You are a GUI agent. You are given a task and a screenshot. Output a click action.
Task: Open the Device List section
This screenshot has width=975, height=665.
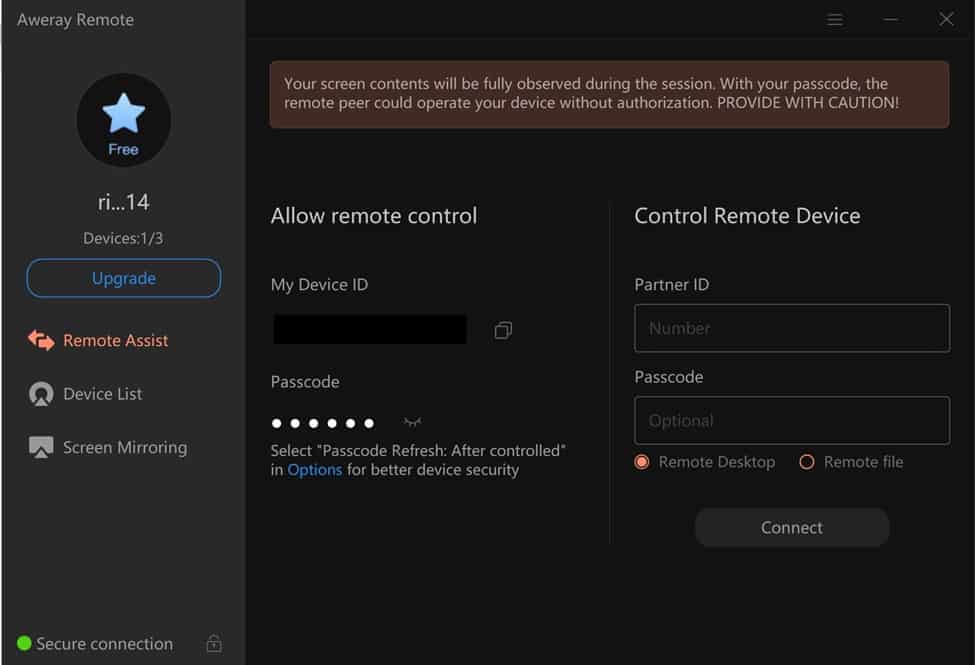pos(85,394)
